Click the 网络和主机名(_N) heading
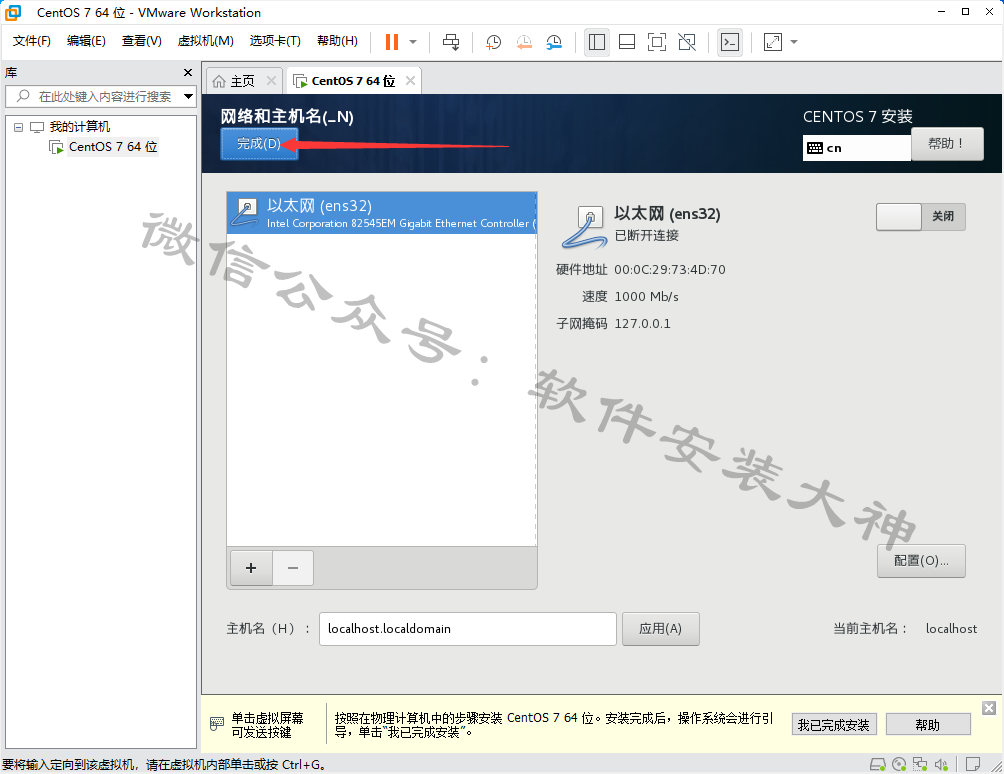The image size is (1004, 774). (287, 117)
